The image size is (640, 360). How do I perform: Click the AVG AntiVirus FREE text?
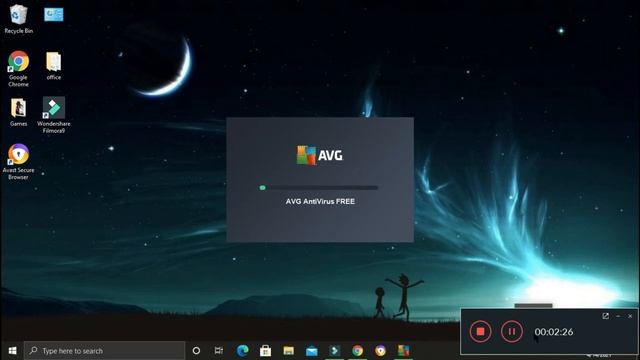320,201
